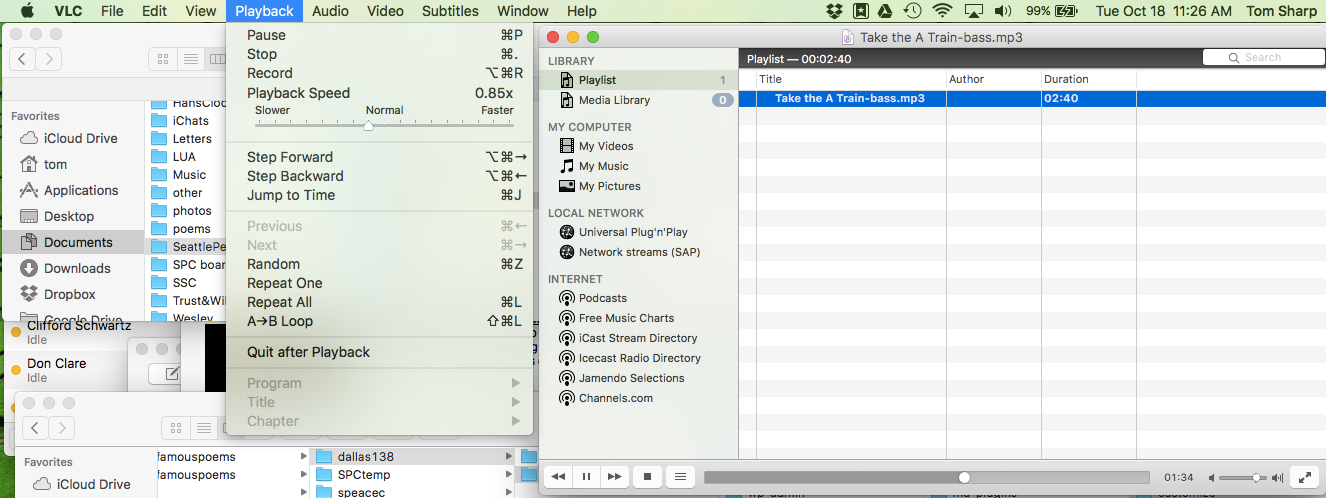
Task: Click the rewind button in VLC controls
Action: tap(558, 478)
